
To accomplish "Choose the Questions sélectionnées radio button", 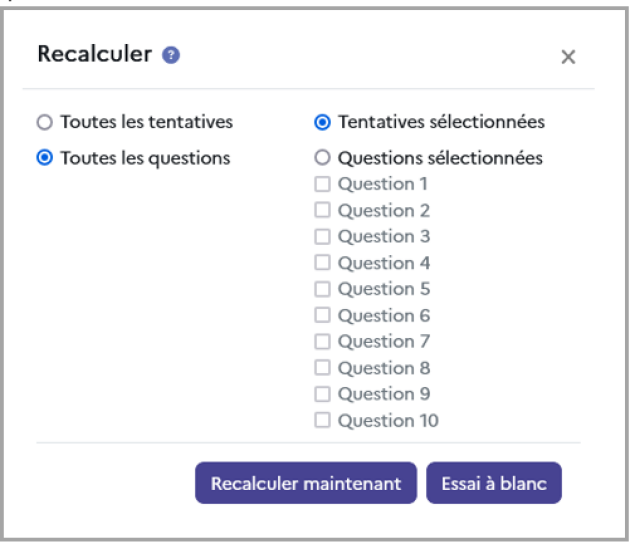I will [322, 158].
